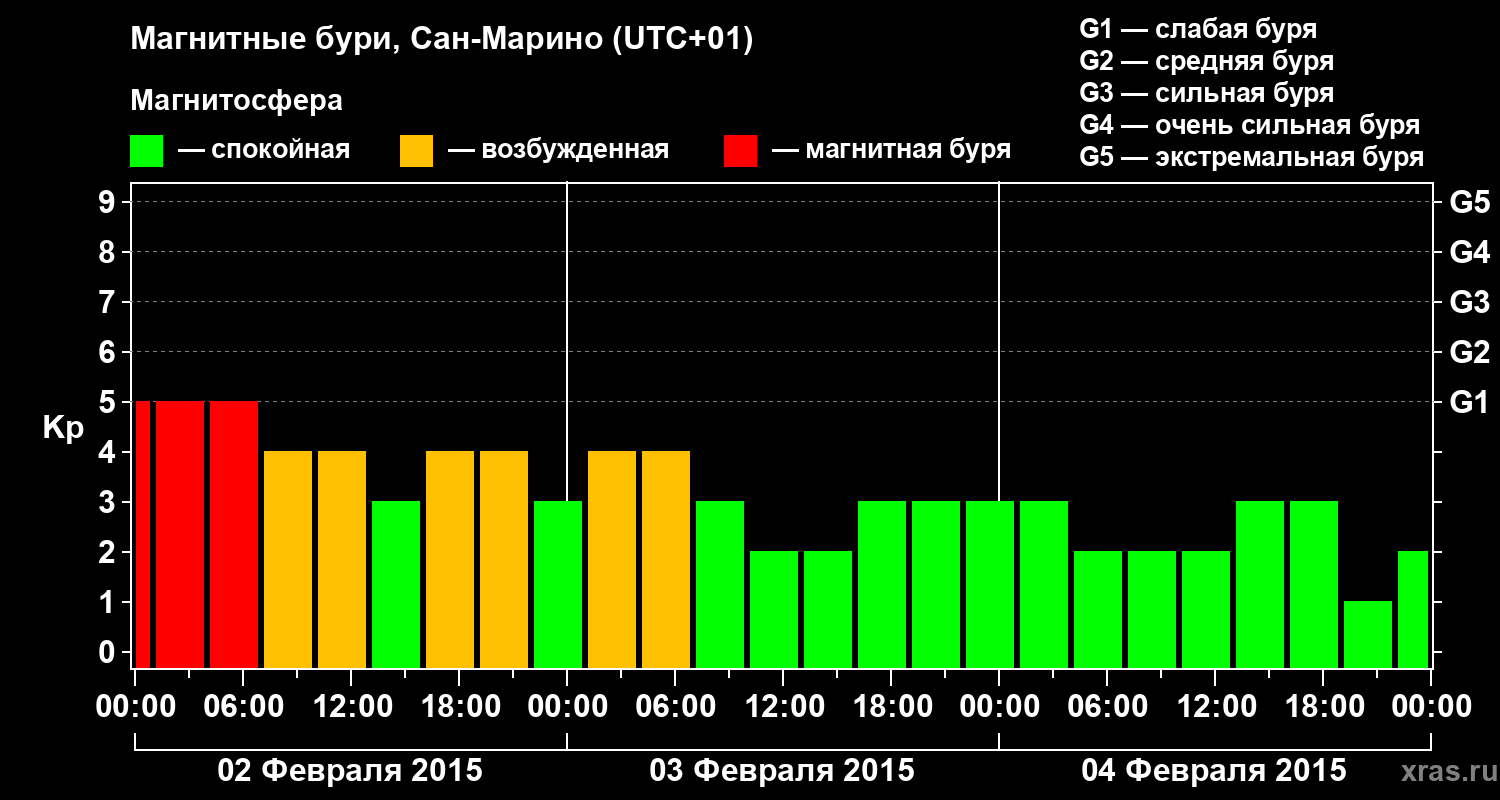1500x800 pixels.
Task: Click the '— спокойная' legend label
Action: pyautogui.click(x=264, y=151)
